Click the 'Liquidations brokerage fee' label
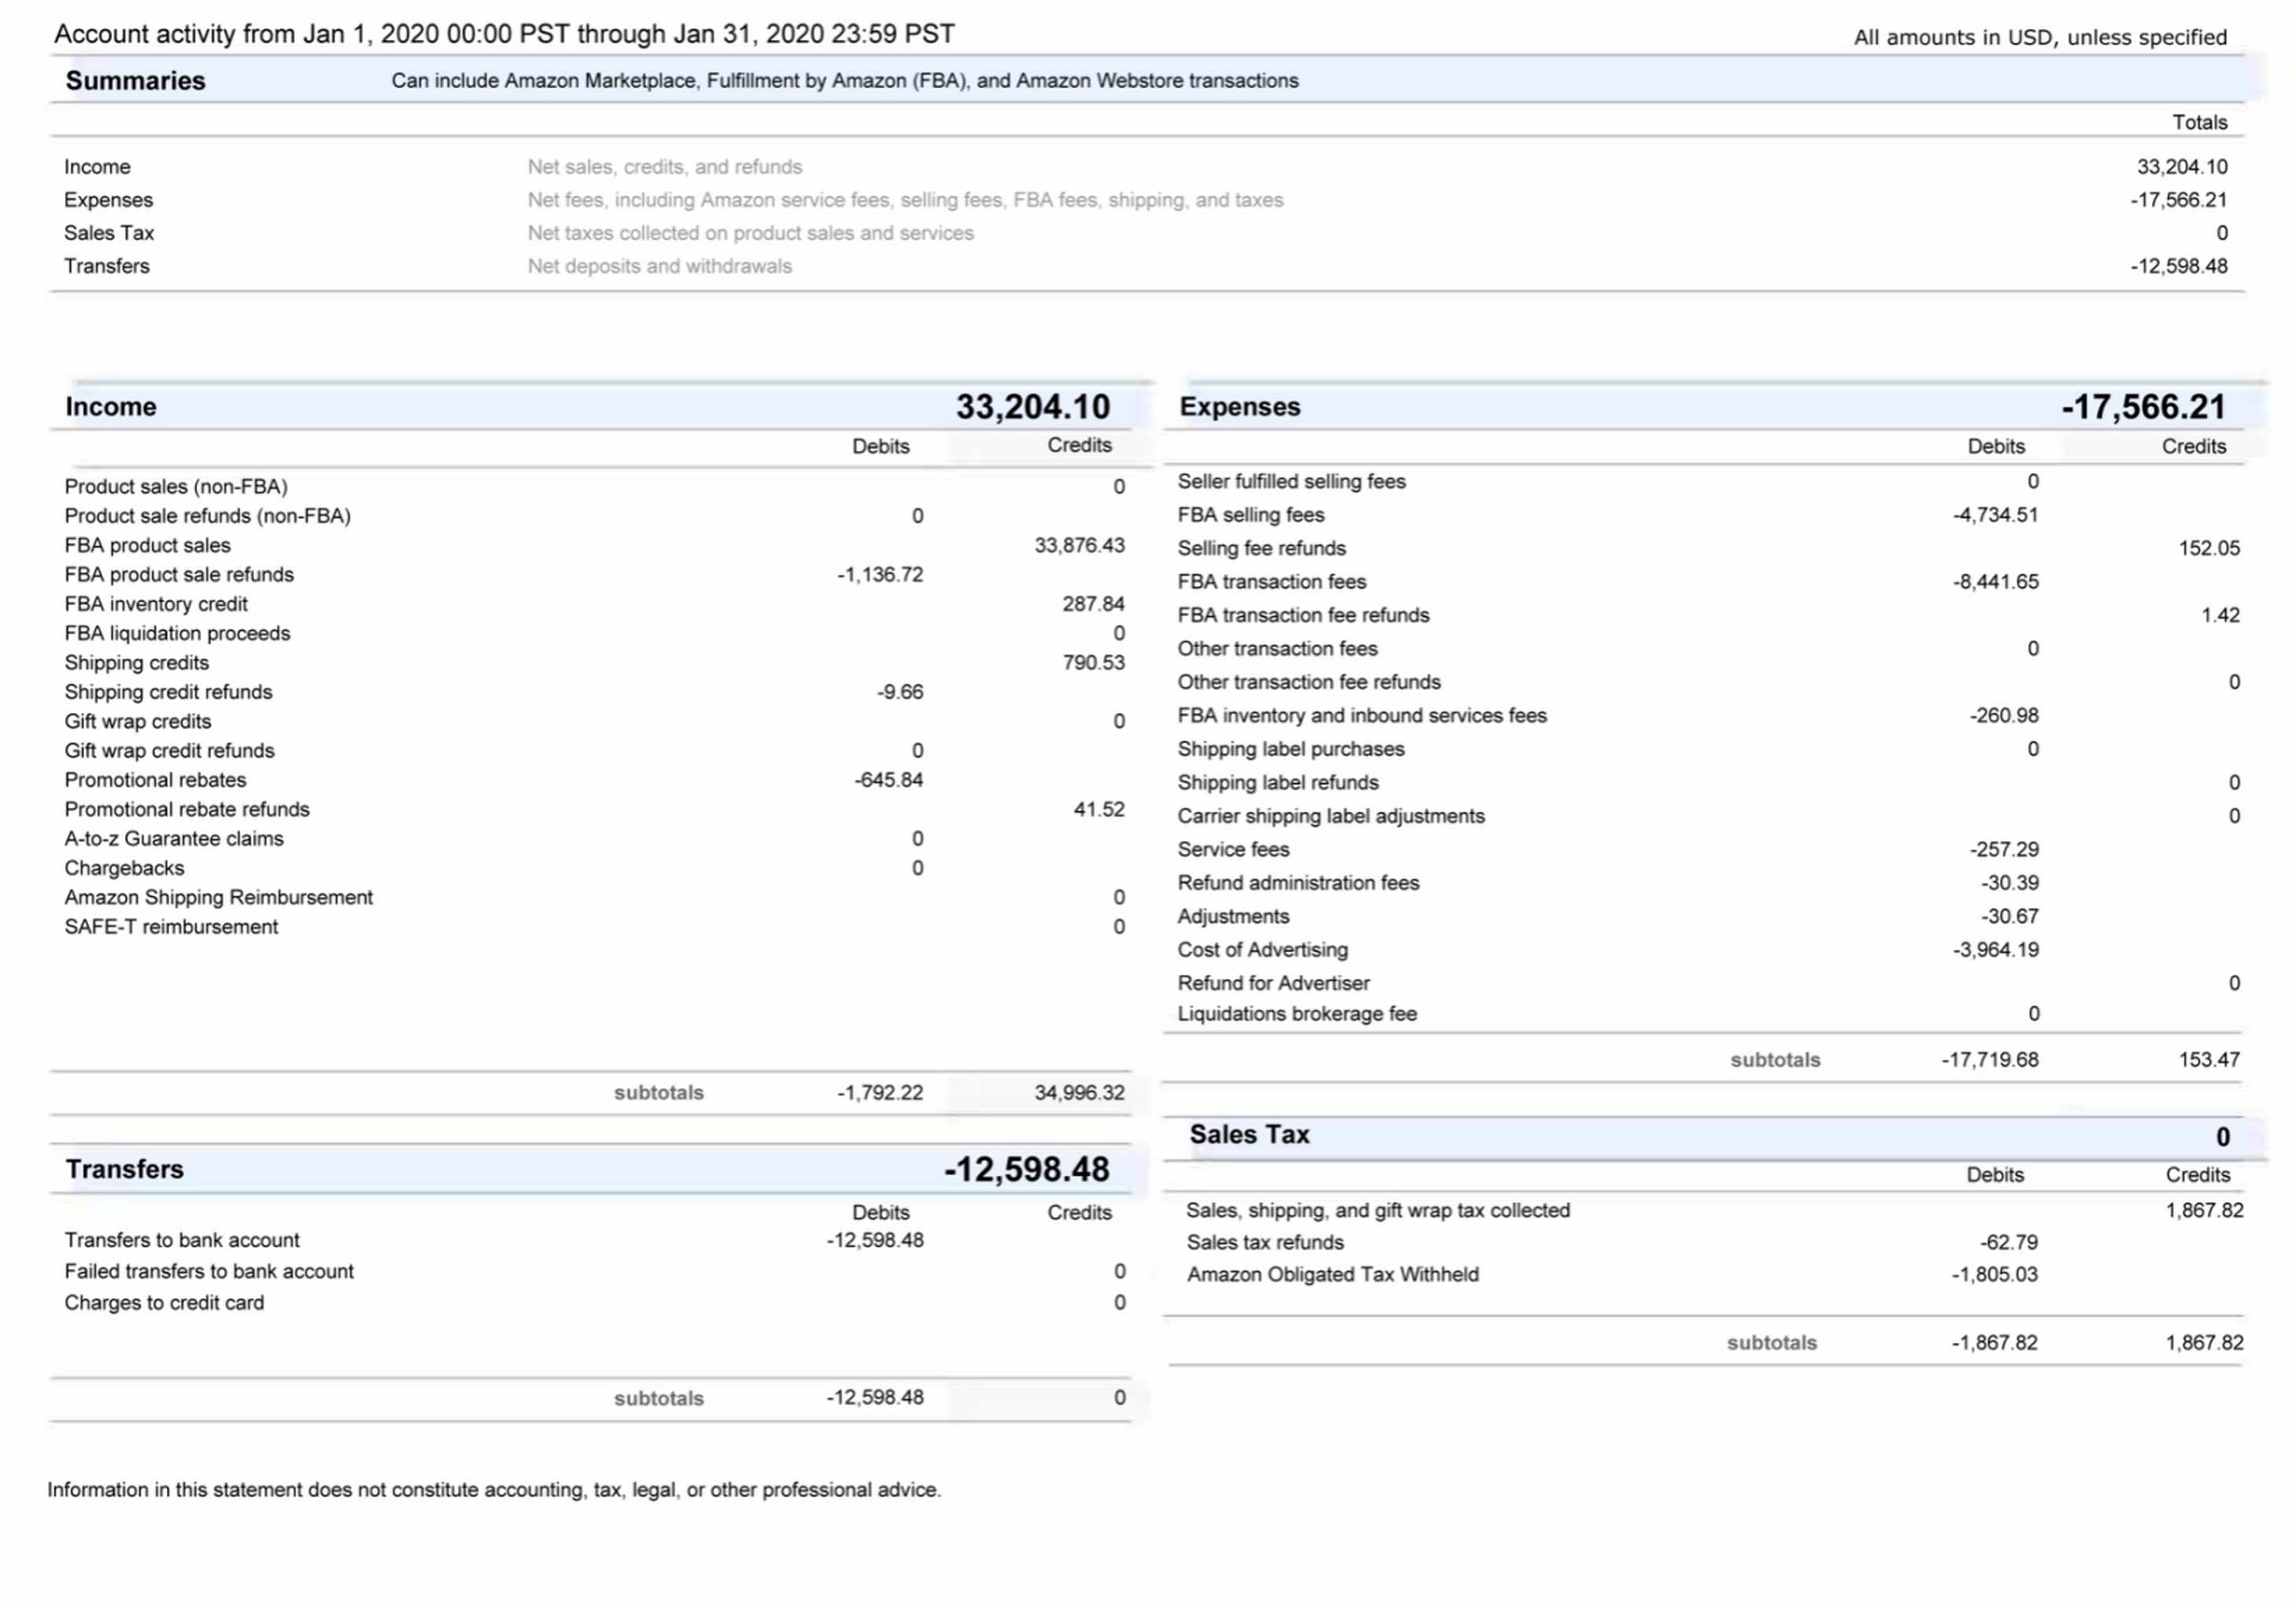Viewport: 2296px width, 1608px height. click(1297, 1014)
